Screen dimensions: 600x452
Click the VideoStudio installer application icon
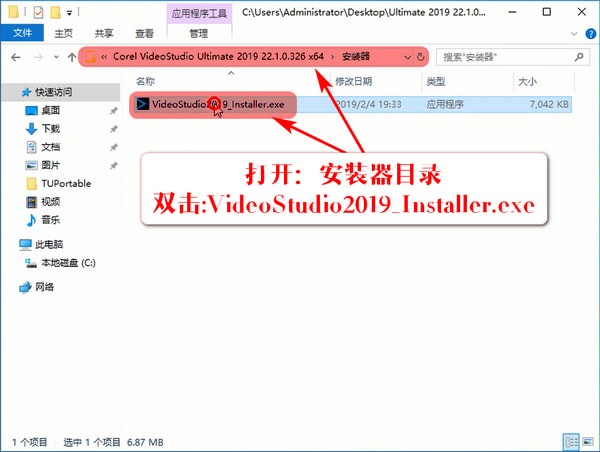[143, 104]
